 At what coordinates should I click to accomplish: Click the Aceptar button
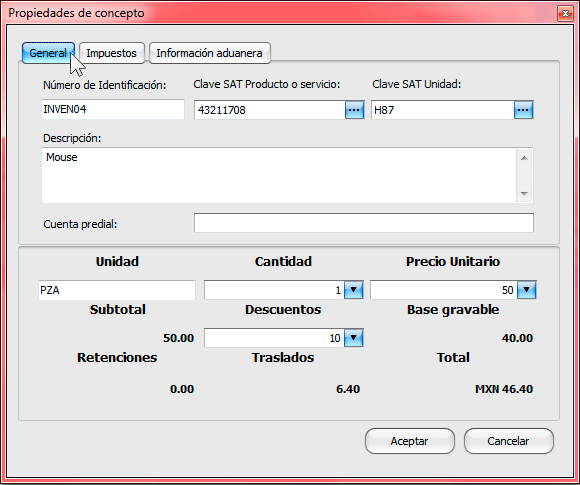tap(409, 441)
